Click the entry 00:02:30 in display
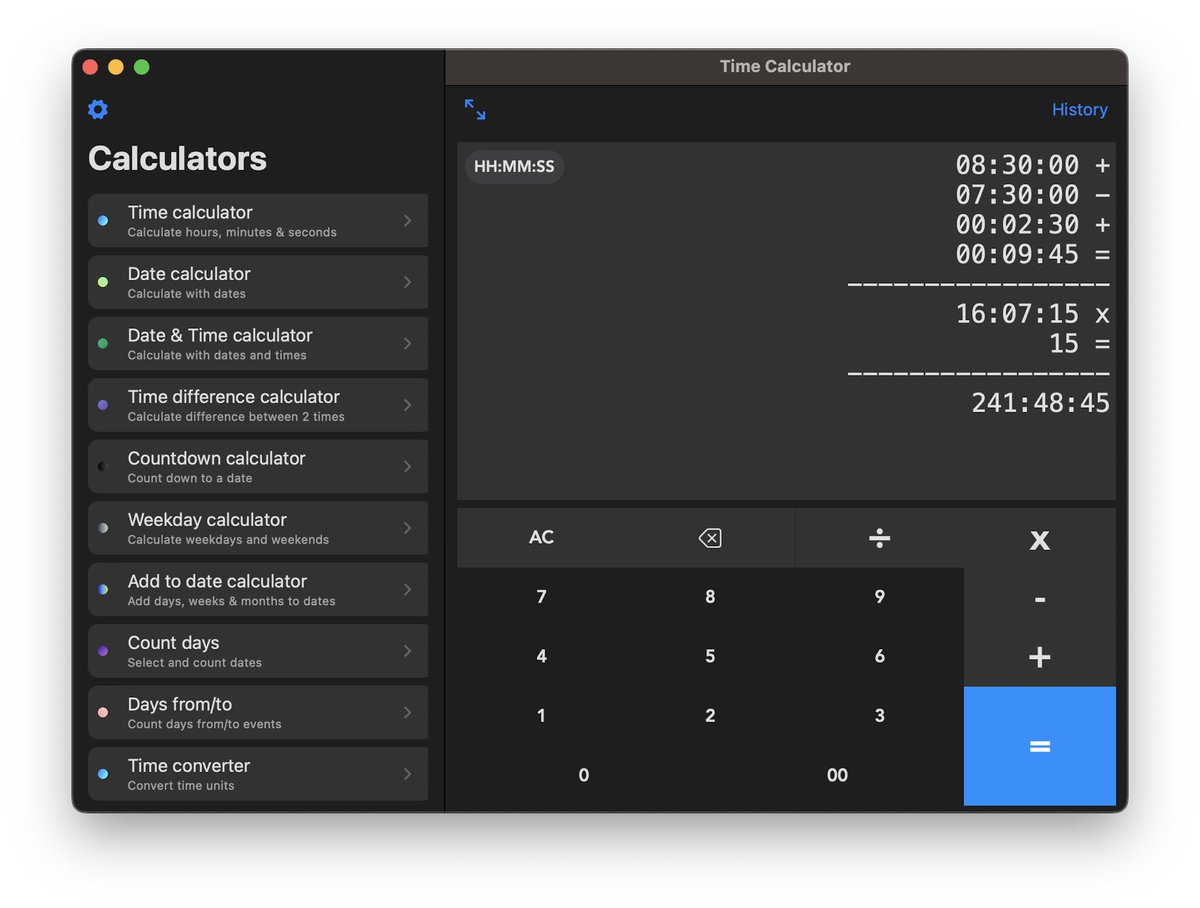 [x=1017, y=225]
